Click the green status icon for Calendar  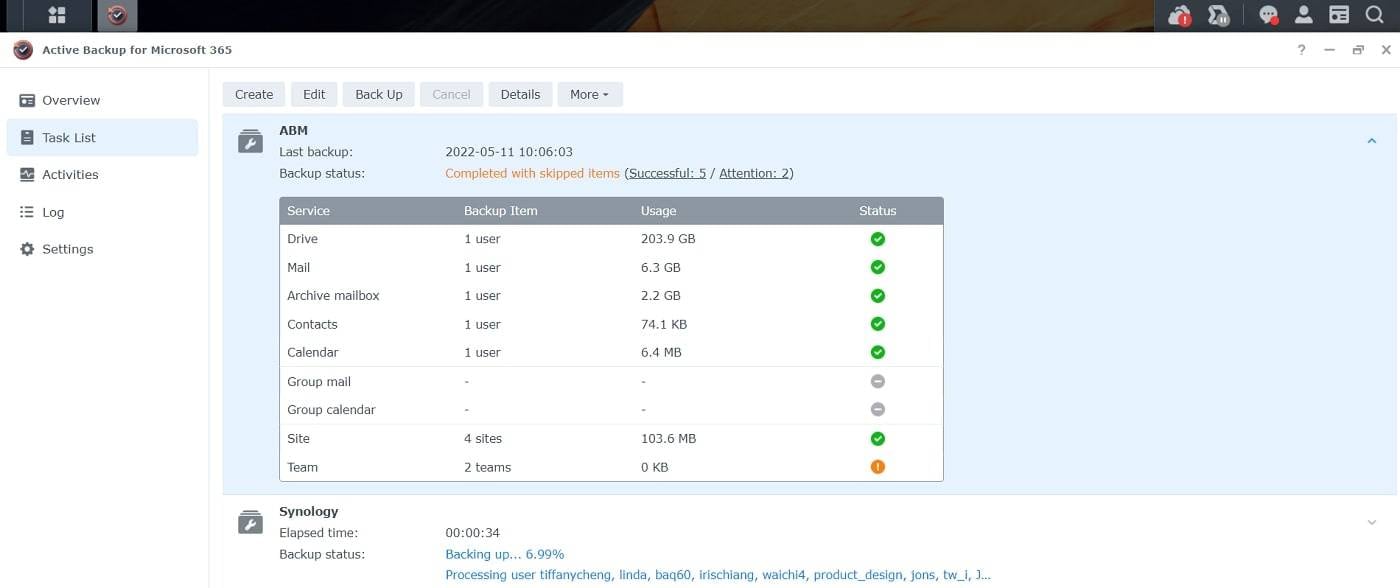877,352
